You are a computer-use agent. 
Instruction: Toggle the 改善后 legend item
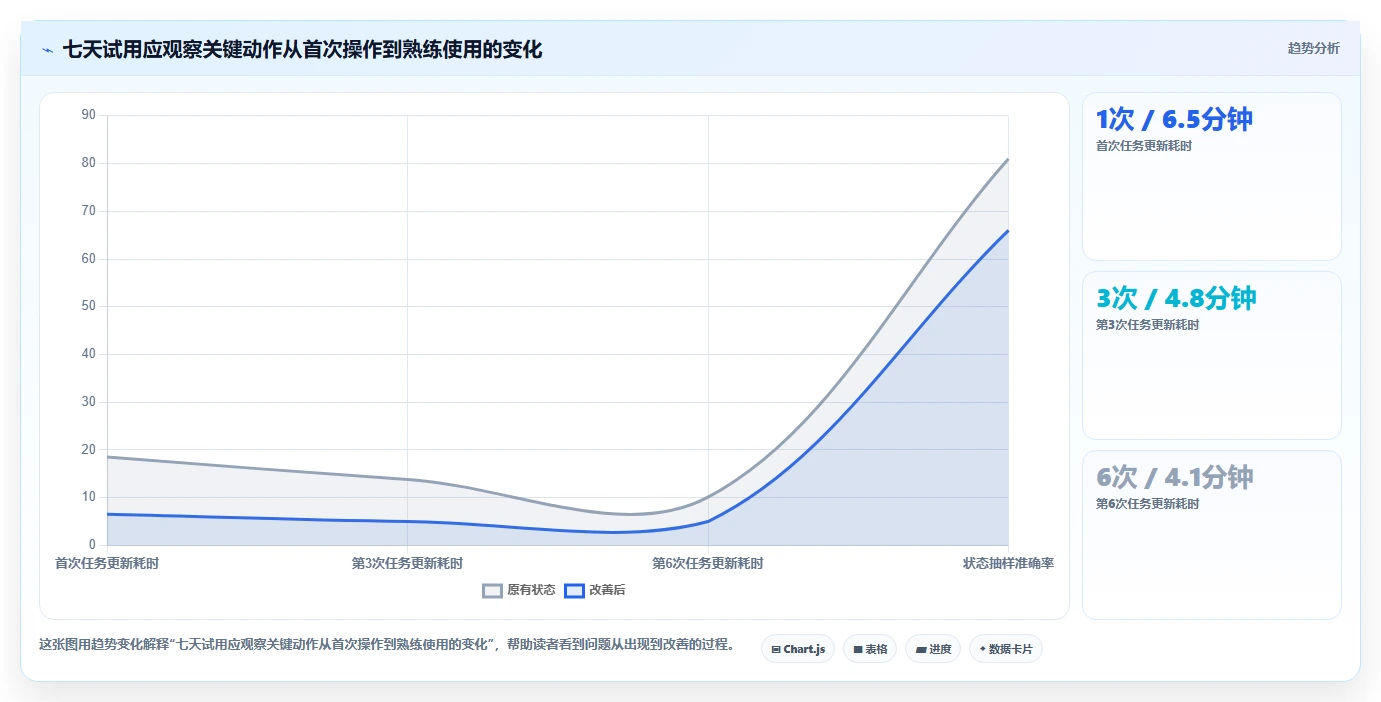click(594, 590)
